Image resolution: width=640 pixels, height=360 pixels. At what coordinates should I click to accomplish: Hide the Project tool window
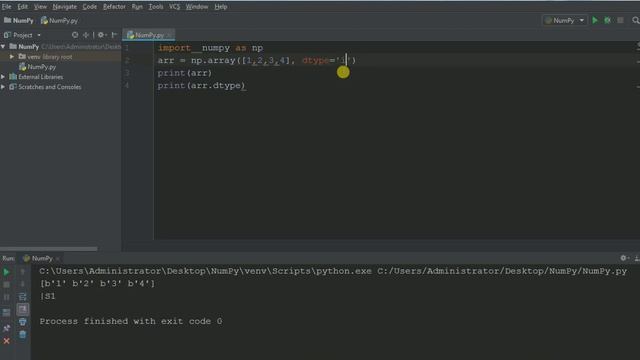click(x=114, y=35)
